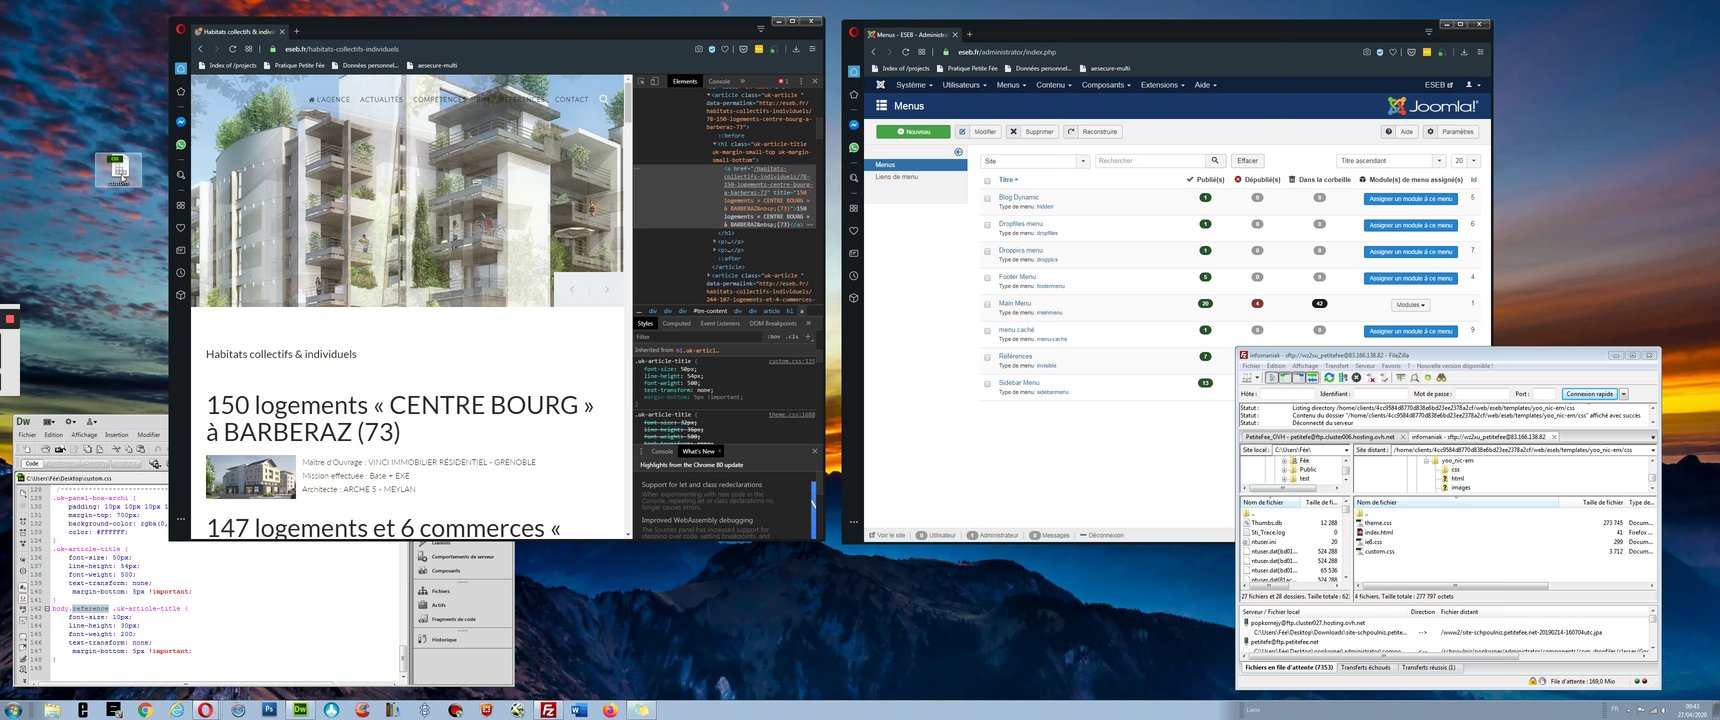This screenshot has height=720, width=1720.
Task: Click the search icon in ESEB website header
Action: point(604,99)
